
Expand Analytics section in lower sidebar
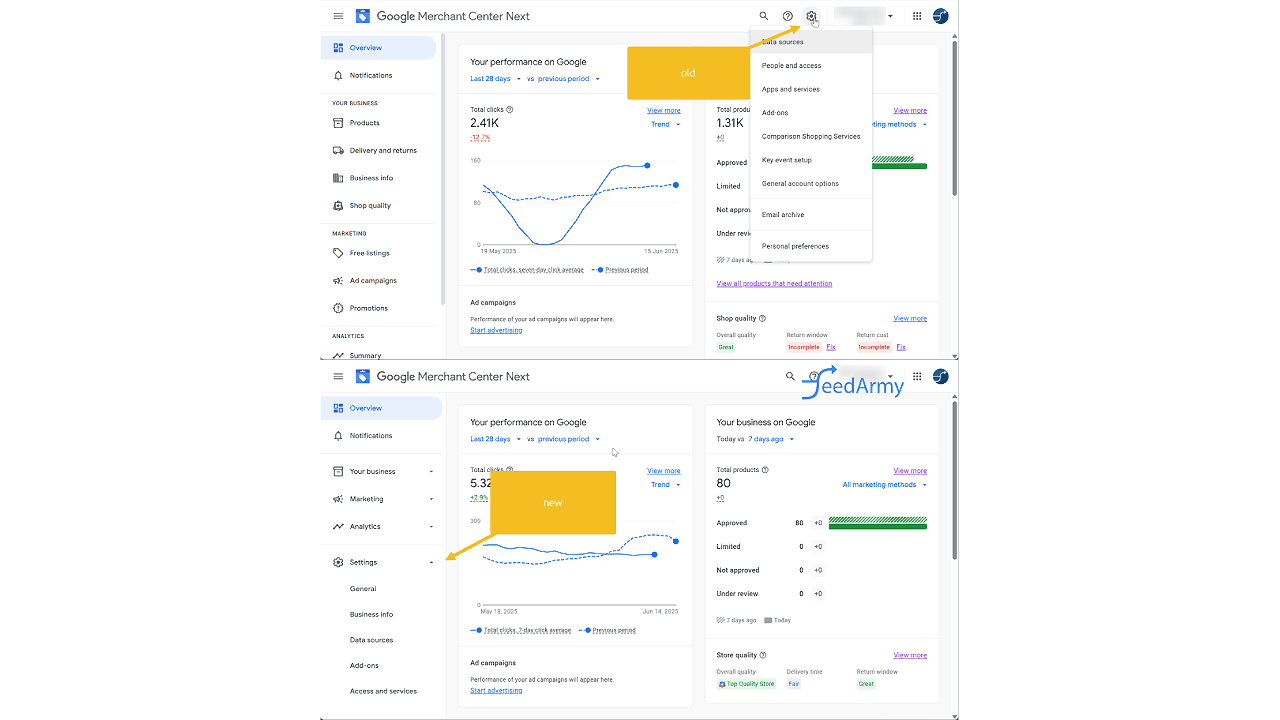coord(381,526)
